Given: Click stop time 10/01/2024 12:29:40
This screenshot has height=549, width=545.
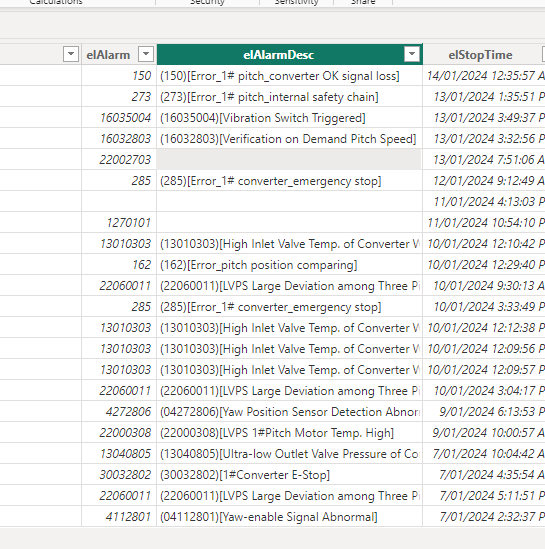Looking at the screenshot, I should (484, 265).
